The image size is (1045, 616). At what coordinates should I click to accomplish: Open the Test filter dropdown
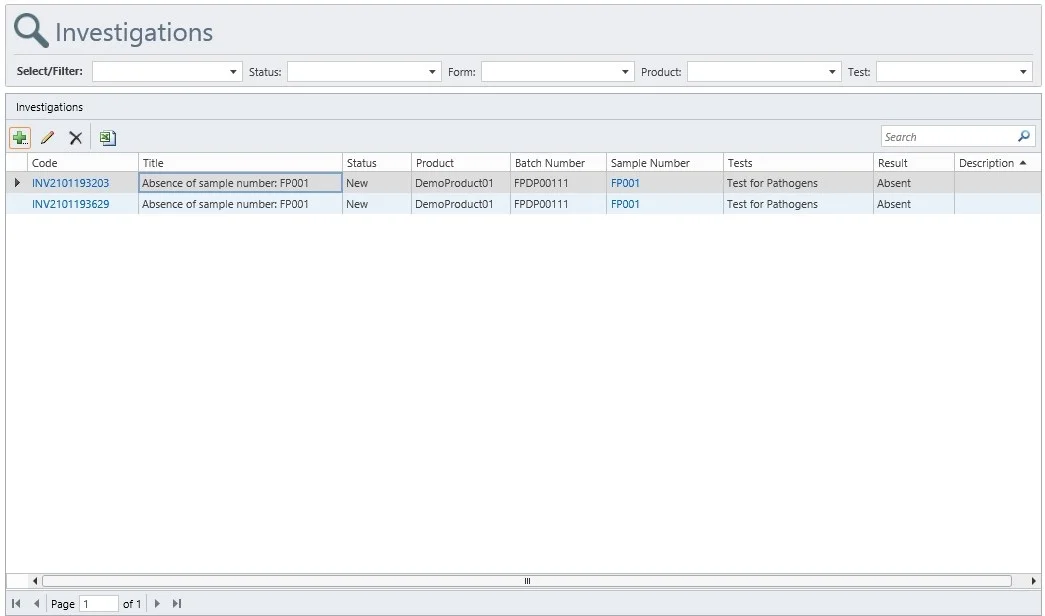[1023, 72]
